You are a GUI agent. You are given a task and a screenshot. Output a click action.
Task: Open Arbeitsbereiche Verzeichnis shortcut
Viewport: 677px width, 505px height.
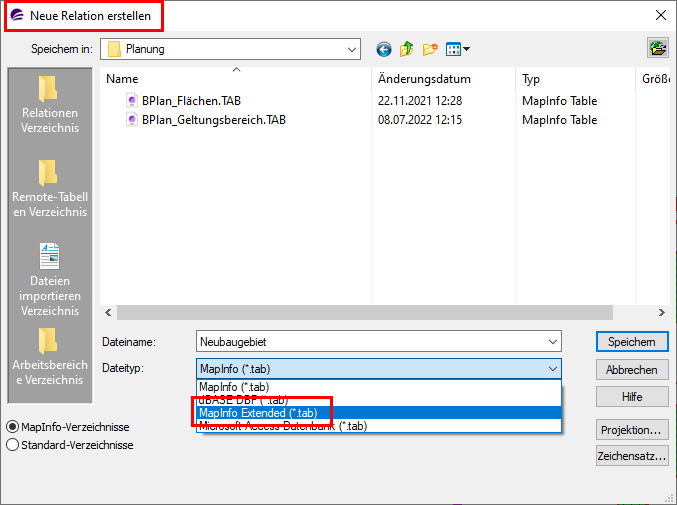click(49, 356)
